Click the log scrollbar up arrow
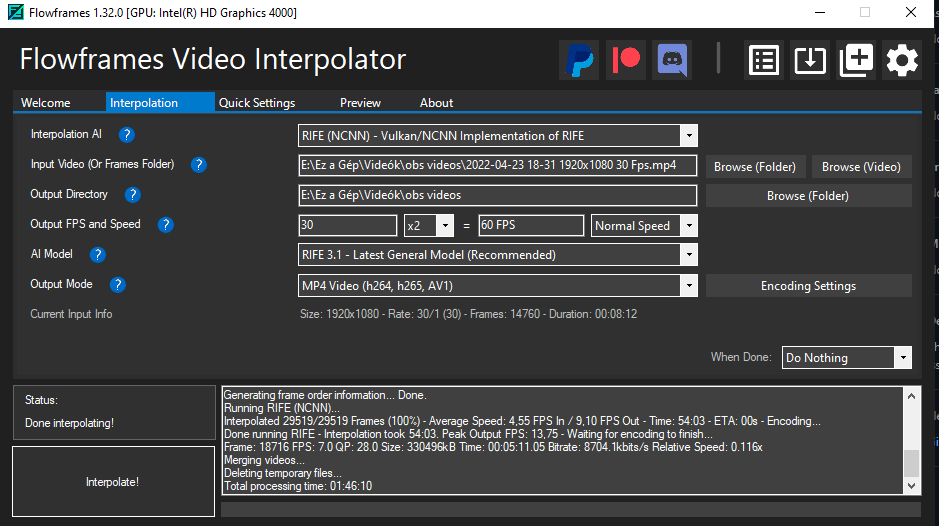The height and width of the screenshot is (526, 939). point(911,396)
